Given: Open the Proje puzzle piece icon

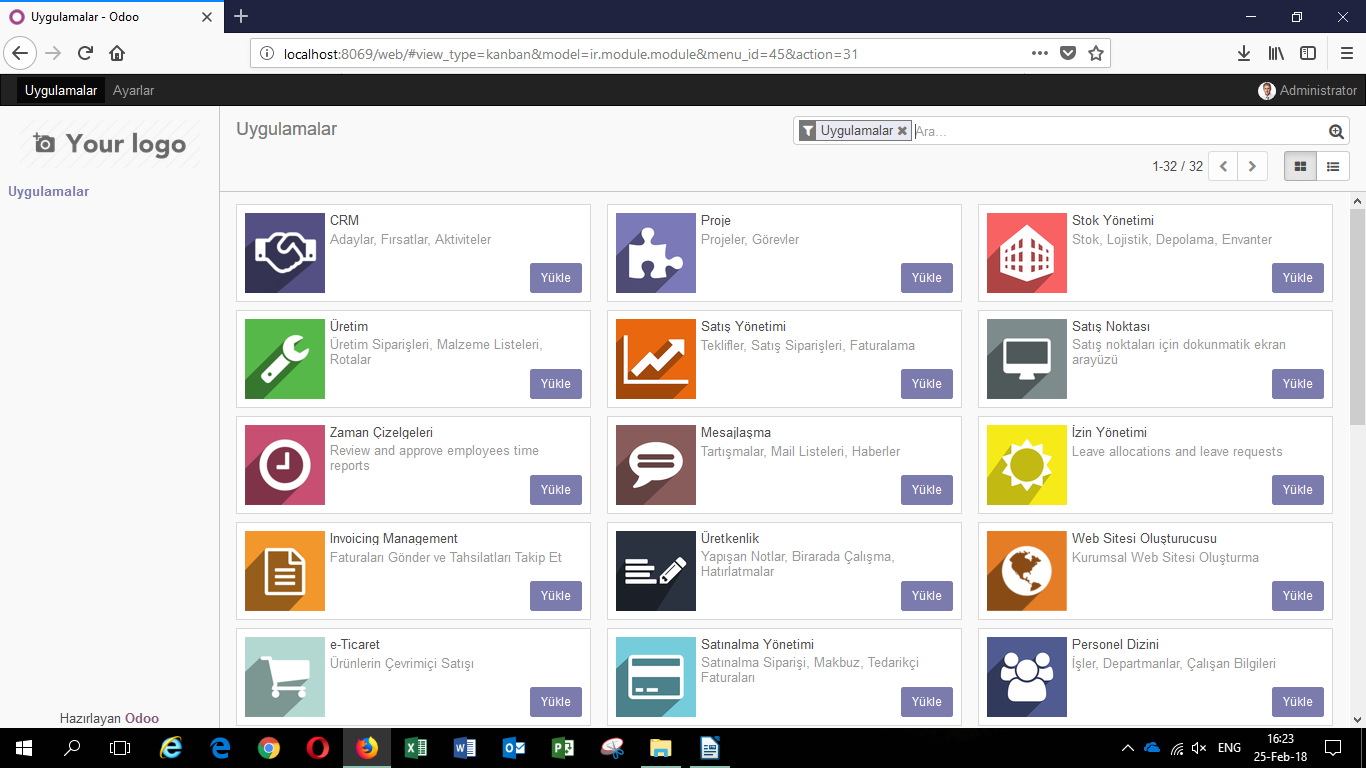Looking at the screenshot, I should [x=656, y=253].
